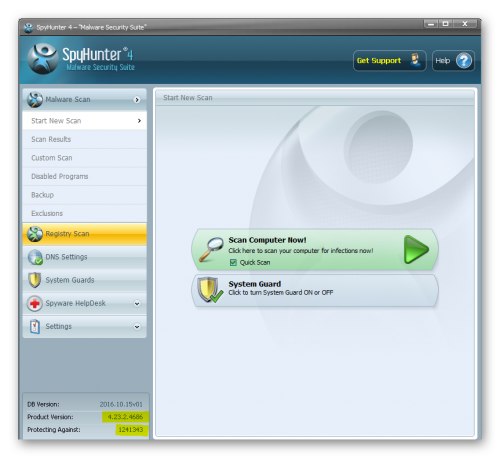Click the SpyHunter logo icon in header
The width and height of the screenshot is (500, 458).
tap(42, 58)
